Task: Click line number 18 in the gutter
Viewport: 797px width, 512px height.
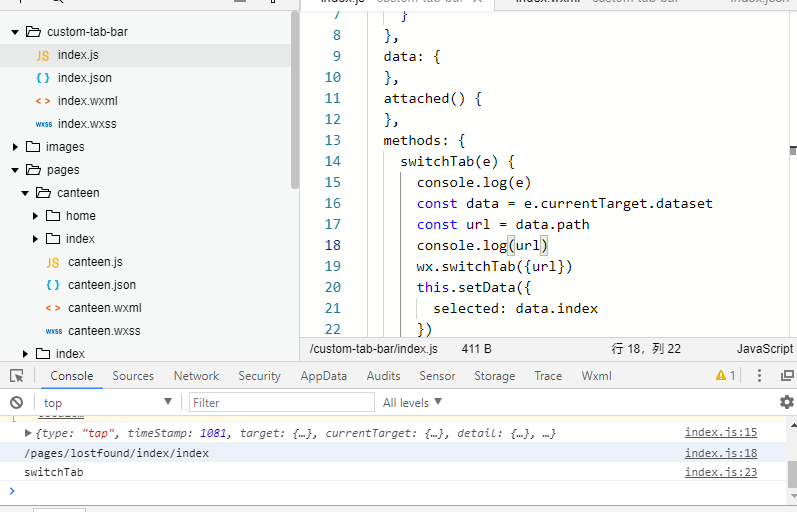Action: click(332, 245)
